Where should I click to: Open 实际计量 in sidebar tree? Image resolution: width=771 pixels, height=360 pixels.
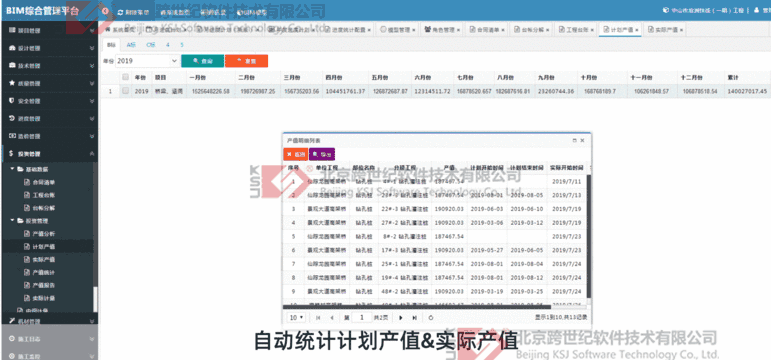pyautogui.click(x=40, y=298)
